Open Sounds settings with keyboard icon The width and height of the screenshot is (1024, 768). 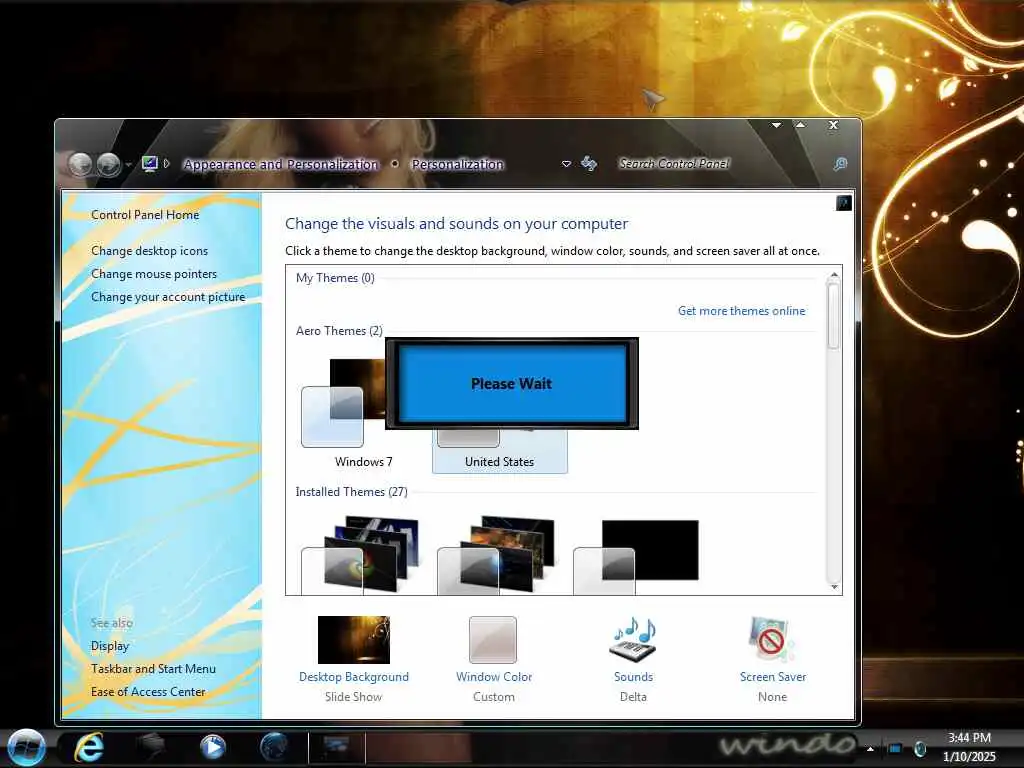point(633,640)
